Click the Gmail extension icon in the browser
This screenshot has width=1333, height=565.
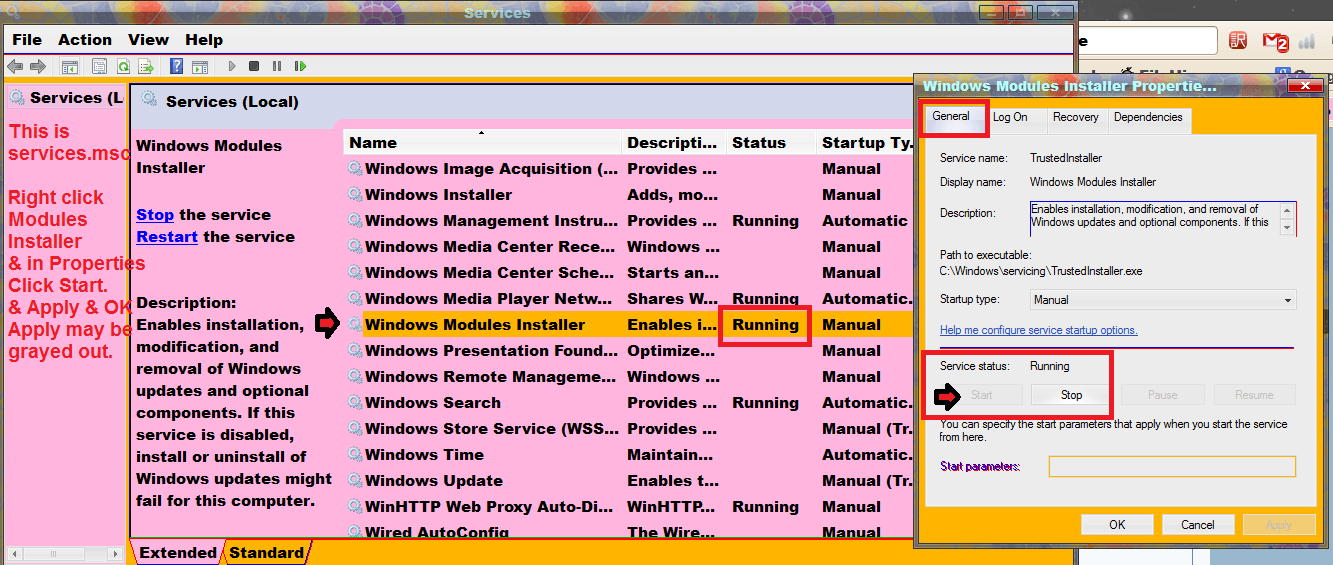coord(1275,42)
